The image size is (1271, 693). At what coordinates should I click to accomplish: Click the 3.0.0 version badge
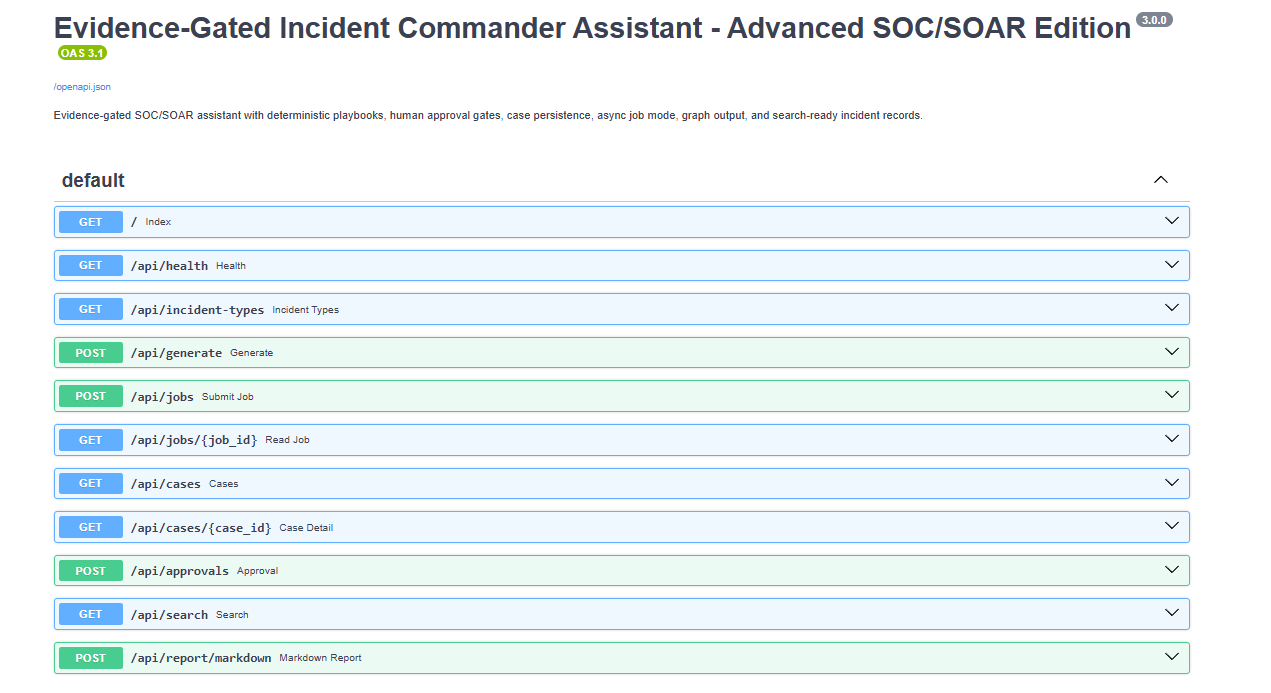1154,20
